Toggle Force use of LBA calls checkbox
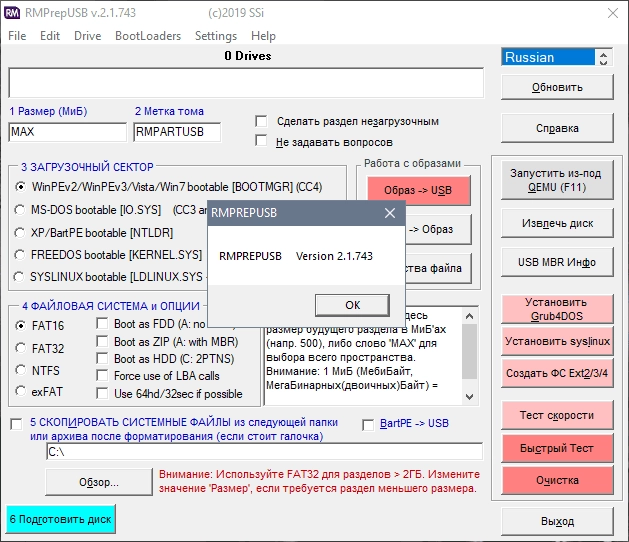Viewport: 629px width, 542px height. pyautogui.click(x=102, y=376)
